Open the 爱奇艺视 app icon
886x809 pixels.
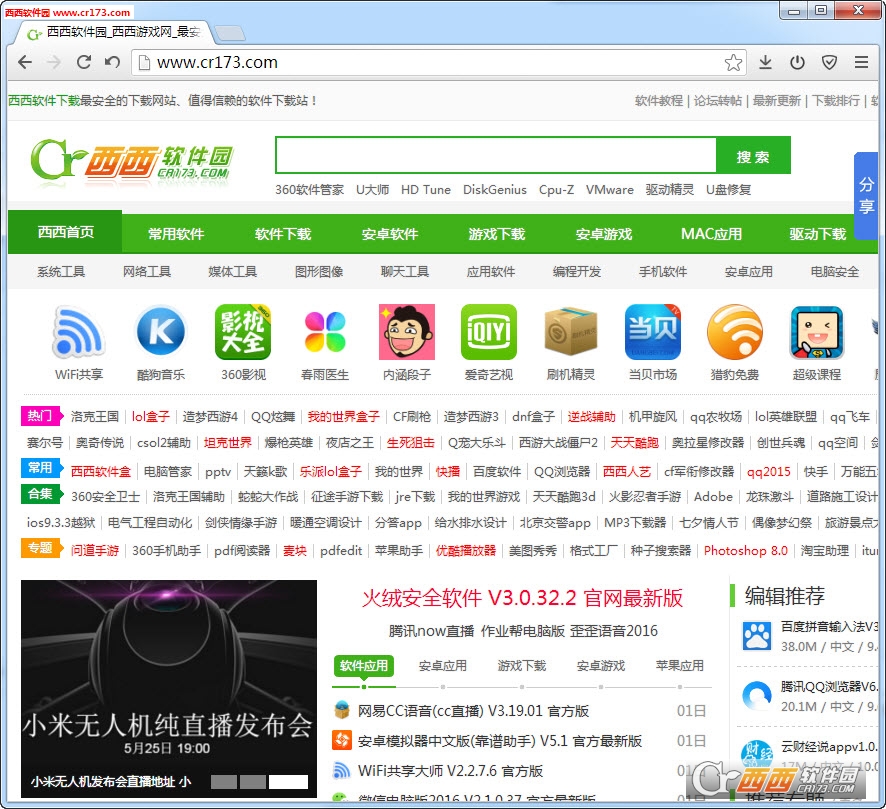489,332
